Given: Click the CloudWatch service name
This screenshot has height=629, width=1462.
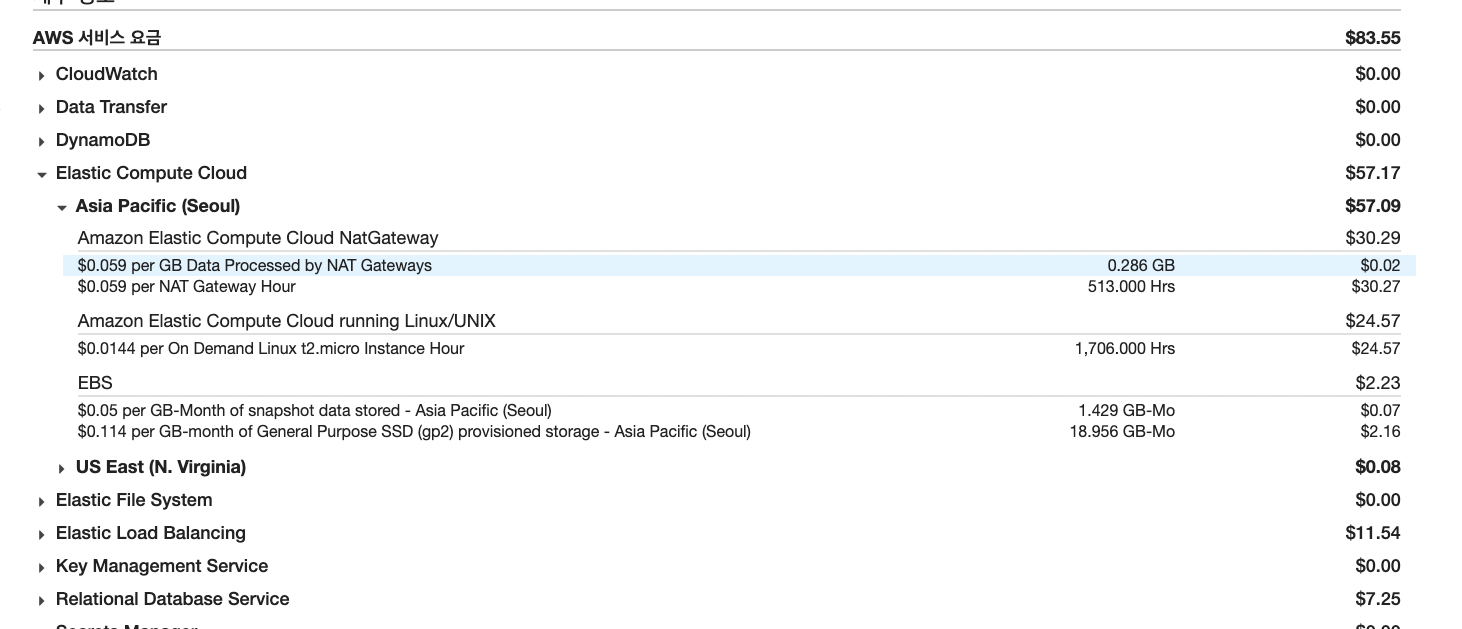Looking at the screenshot, I should (x=106, y=74).
